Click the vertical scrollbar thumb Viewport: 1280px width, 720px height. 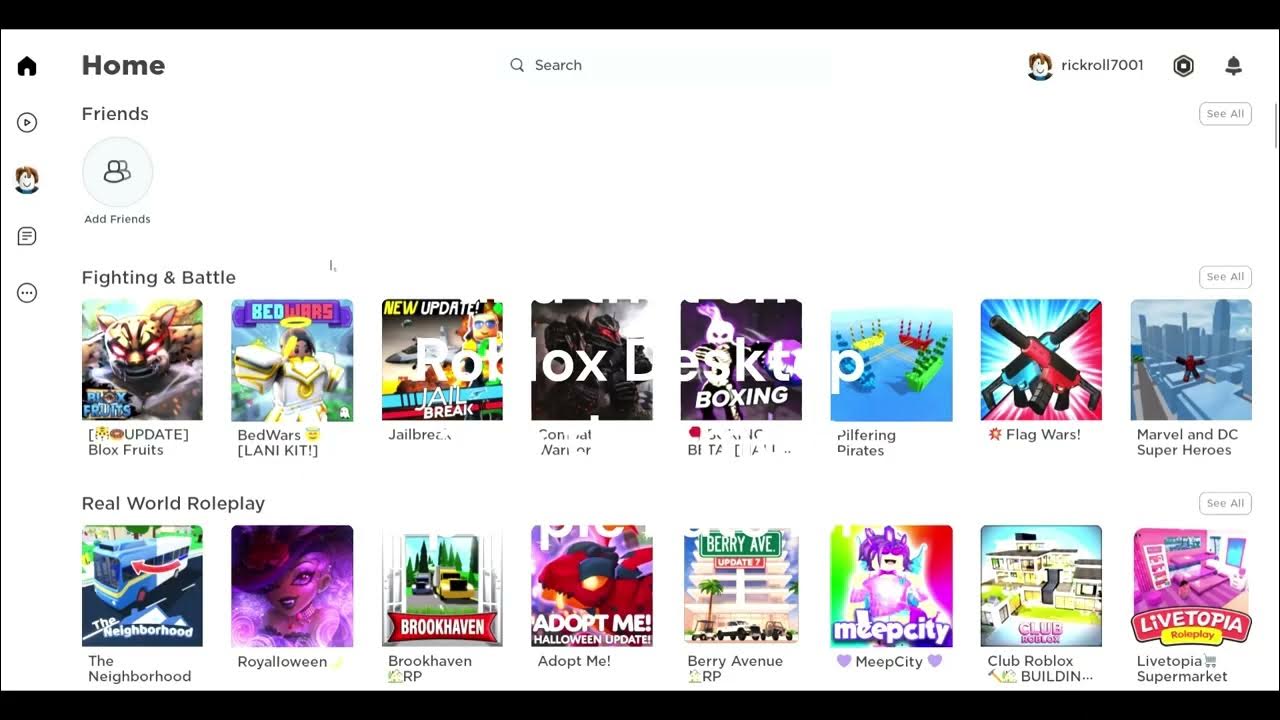click(x=1276, y=125)
